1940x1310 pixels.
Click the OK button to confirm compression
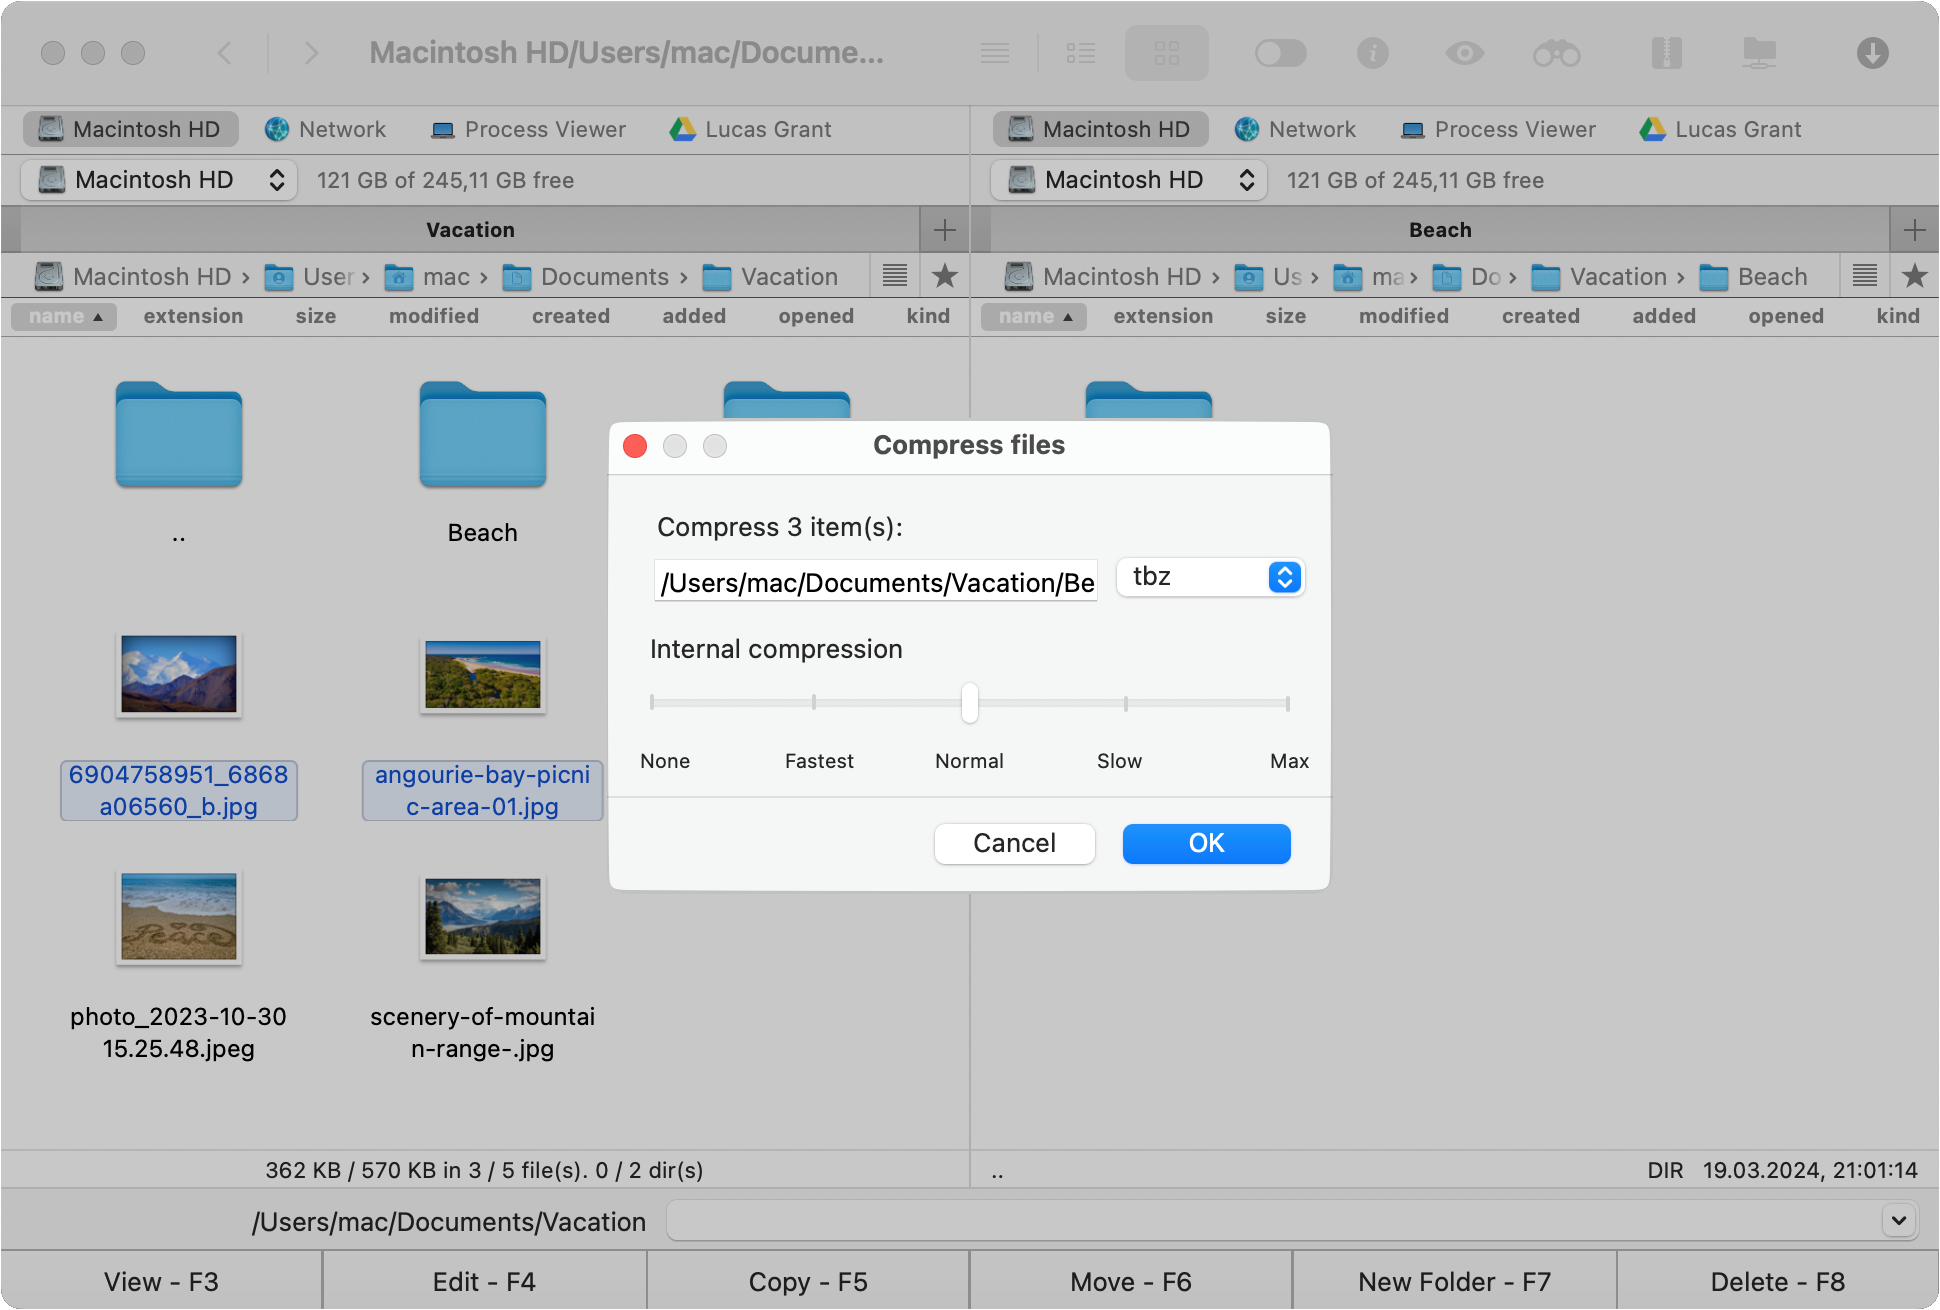[x=1205, y=842]
